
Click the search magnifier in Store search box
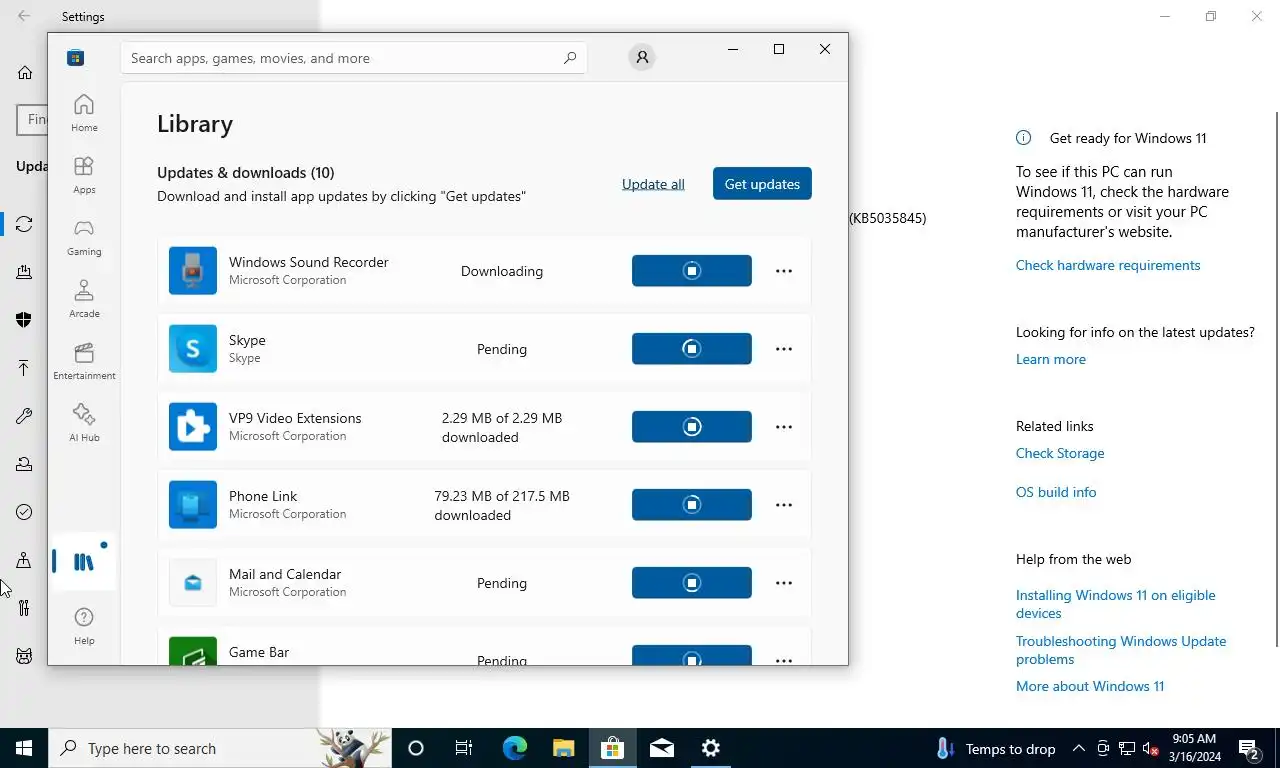pos(569,58)
